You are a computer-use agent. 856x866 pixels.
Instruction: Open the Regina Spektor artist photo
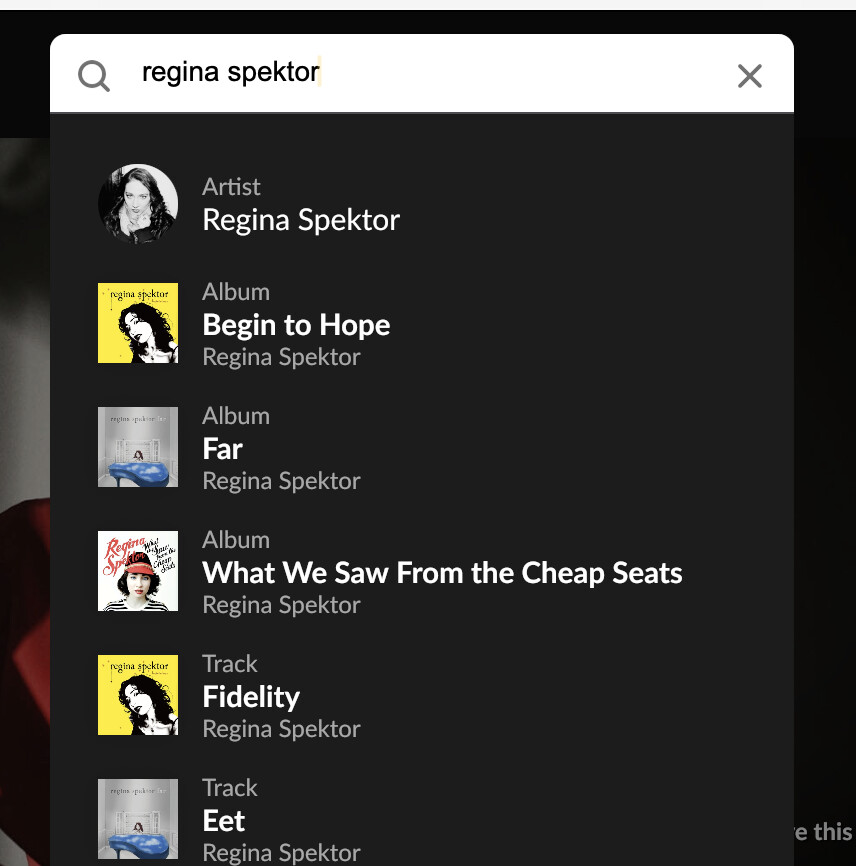click(138, 204)
